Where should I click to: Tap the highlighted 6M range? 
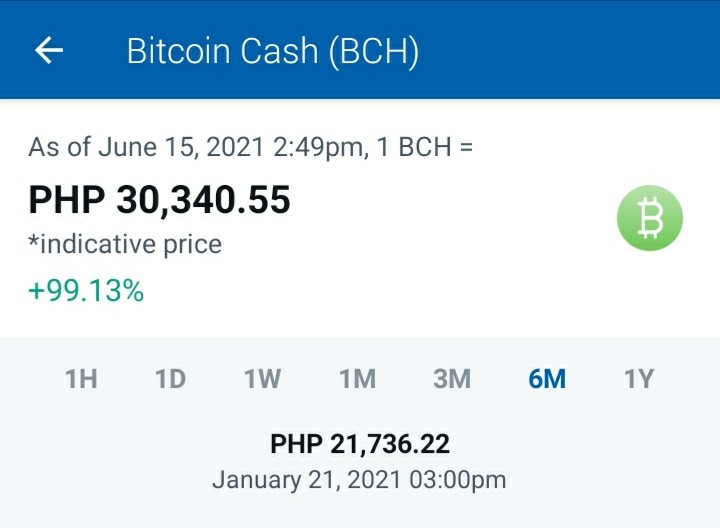point(547,379)
